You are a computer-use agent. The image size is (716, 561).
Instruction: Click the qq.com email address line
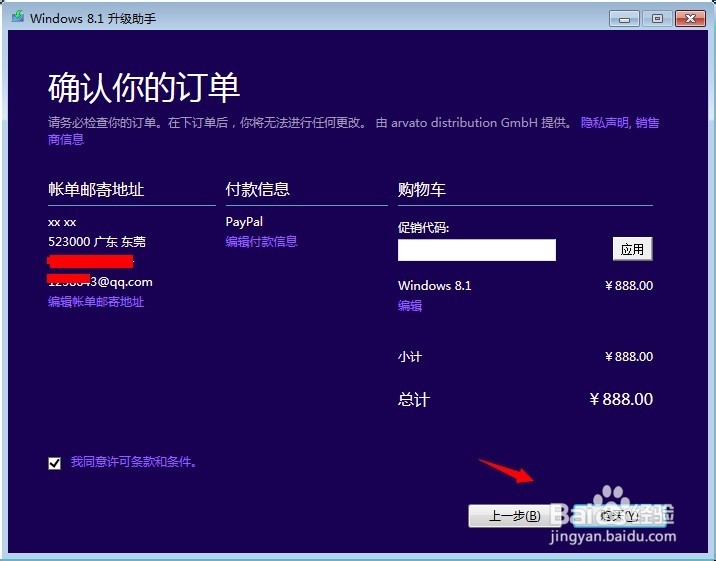pyautogui.click(x=100, y=282)
